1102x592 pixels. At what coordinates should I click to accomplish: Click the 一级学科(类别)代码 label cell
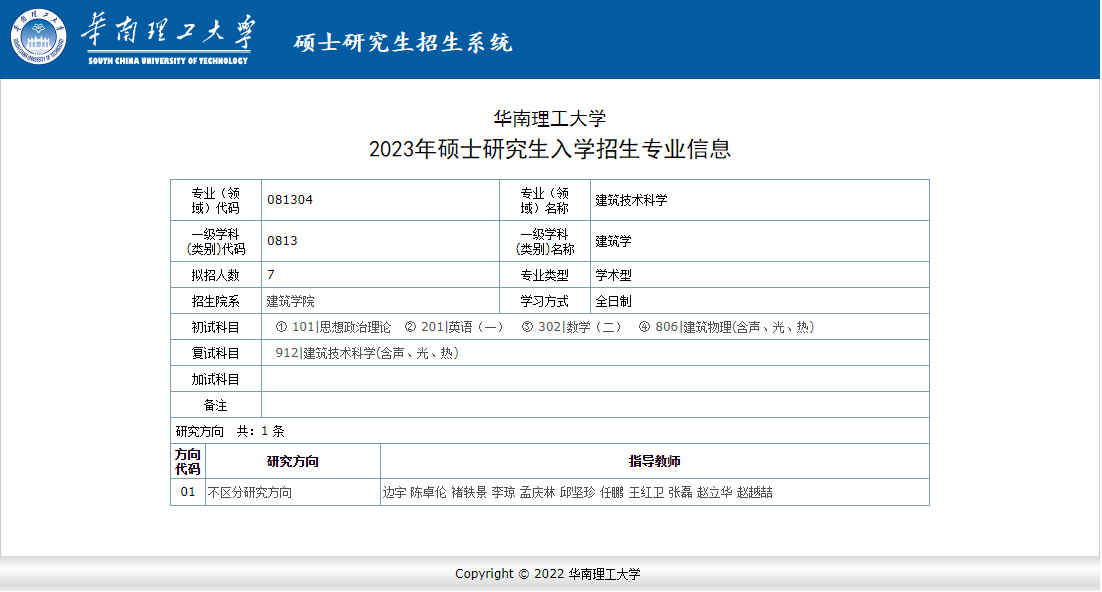(x=216, y=241)
